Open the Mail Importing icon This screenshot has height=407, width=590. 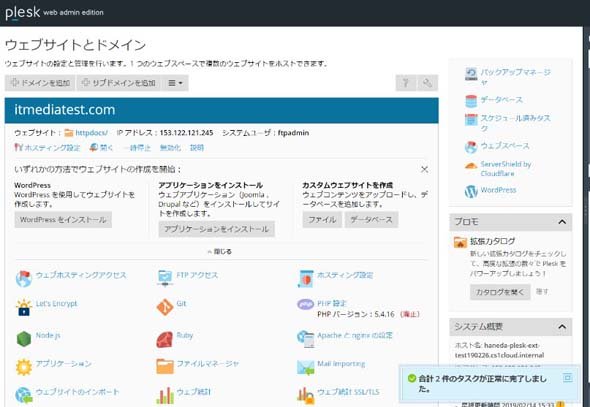pyautogui.click(x=305, y=367)
